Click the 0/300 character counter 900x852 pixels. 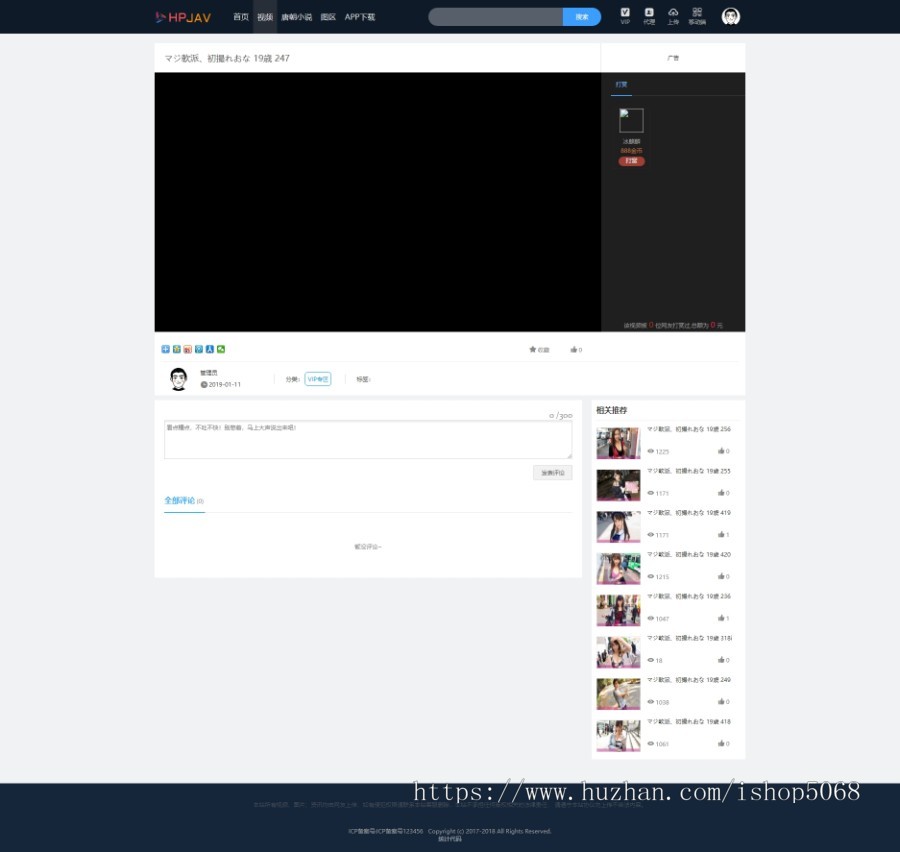[x=560, y=415]
